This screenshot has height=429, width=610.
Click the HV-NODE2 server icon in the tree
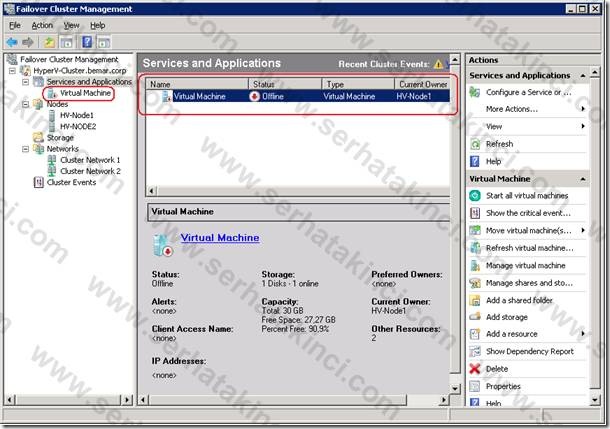click(x=52, y=127)
